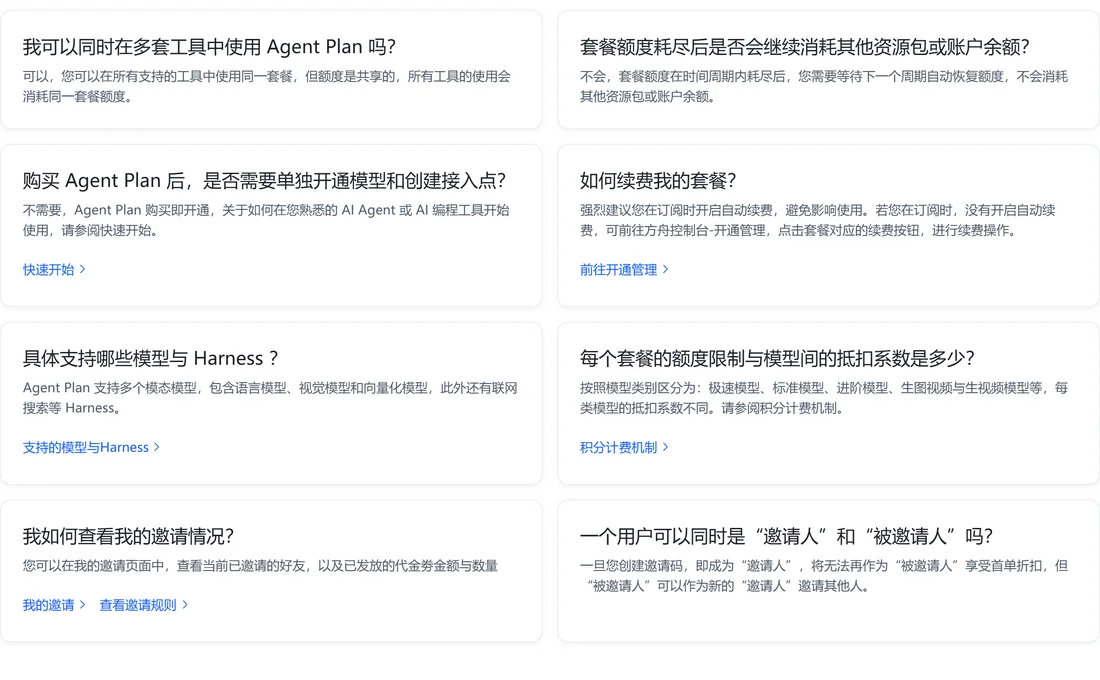Click the chevron arrow beside 支持的模型与Harness
Image resolution: width=1100 pixels, height=680 pixels.
point(157,447)
